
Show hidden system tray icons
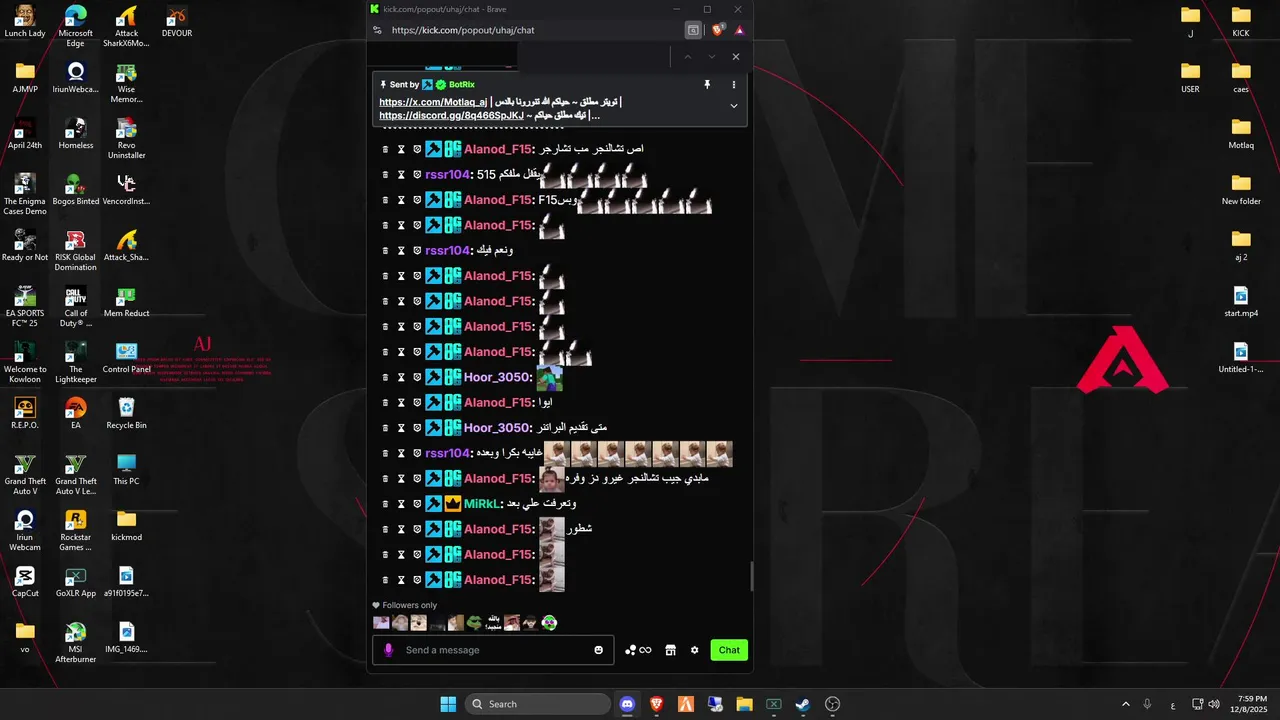coord(1125,704)
